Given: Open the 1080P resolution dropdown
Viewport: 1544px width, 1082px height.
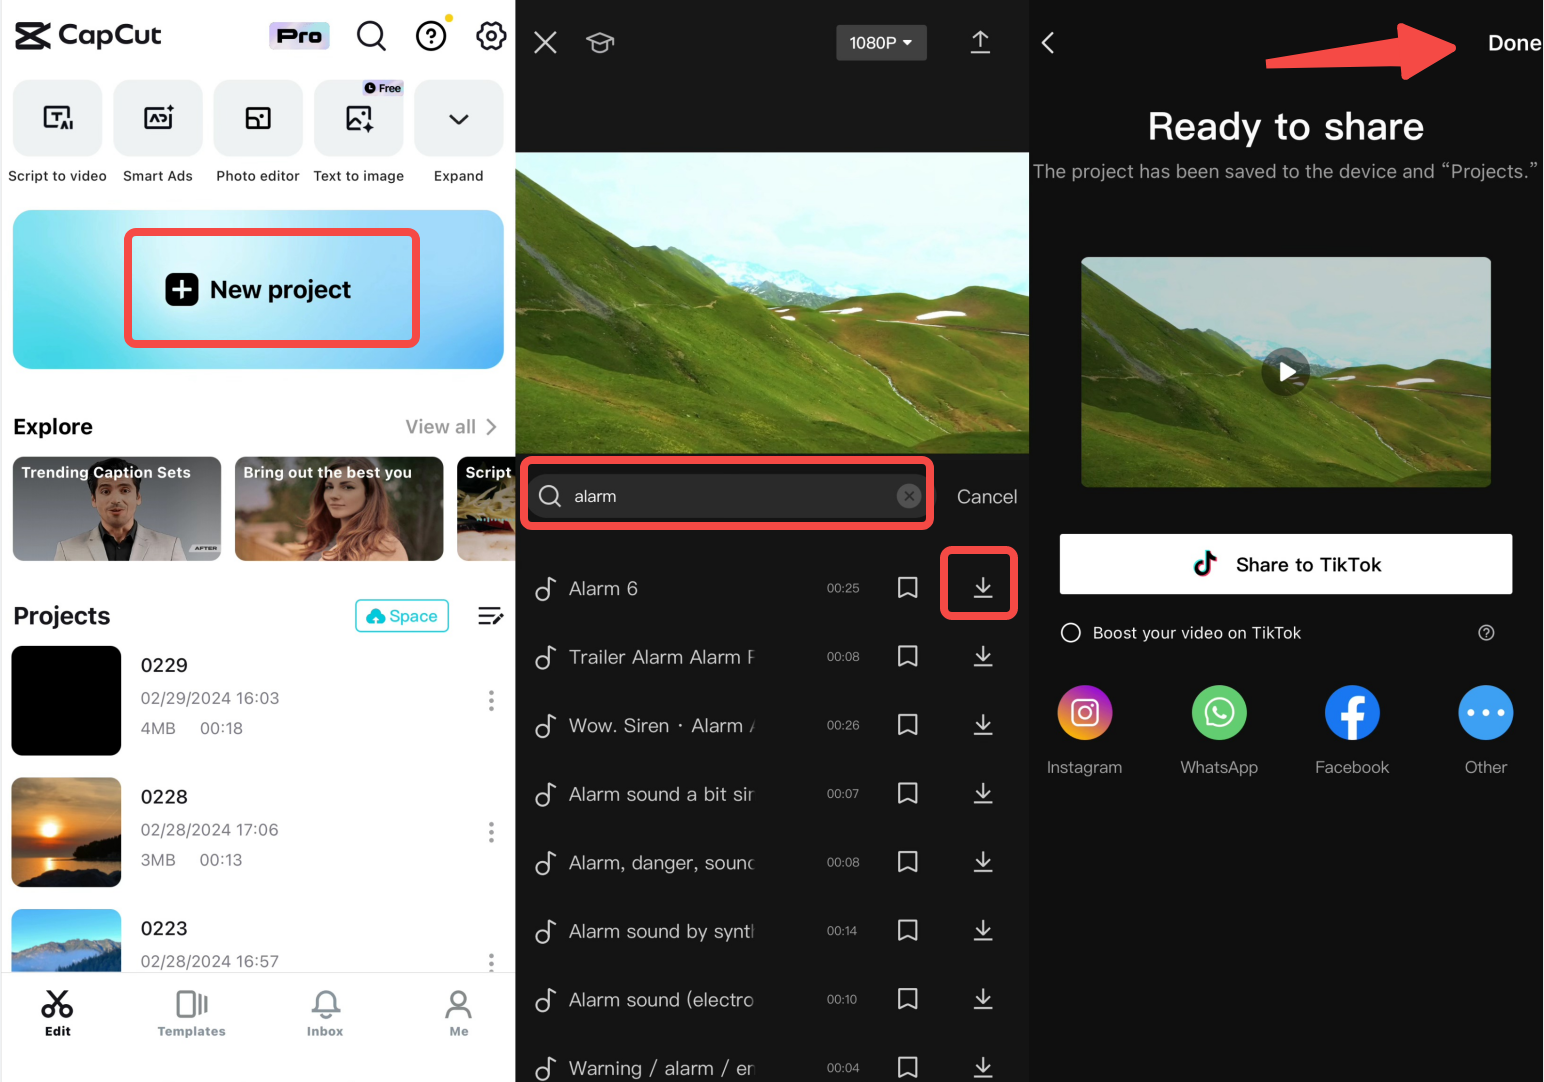Looking at the screenshot, I should pyautogui.click(x=881, y=42).
